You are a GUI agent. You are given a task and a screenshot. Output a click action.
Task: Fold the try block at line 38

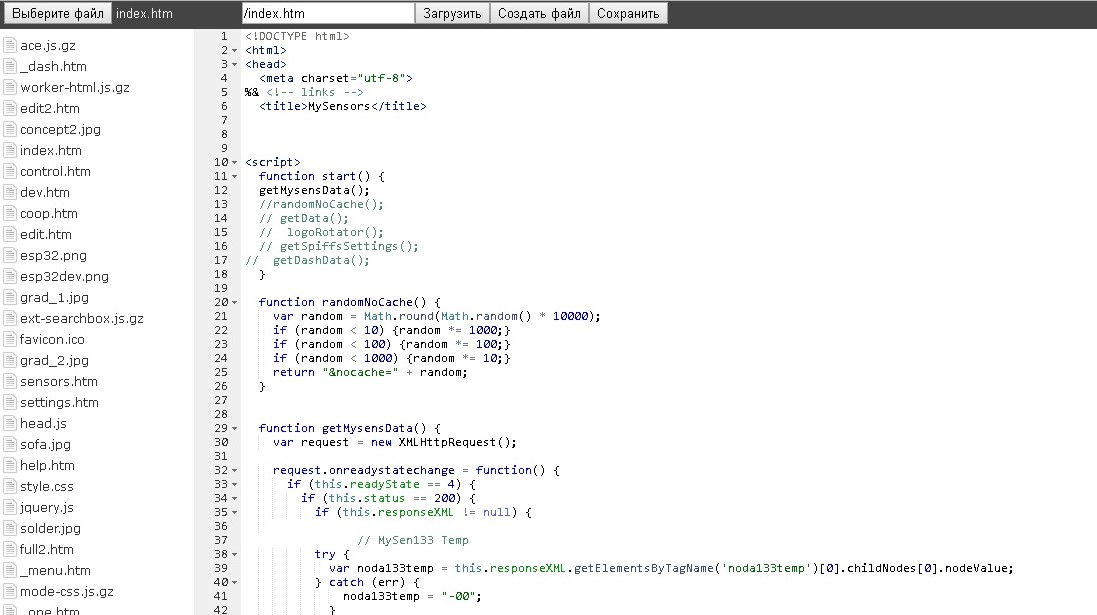[234, 554]
